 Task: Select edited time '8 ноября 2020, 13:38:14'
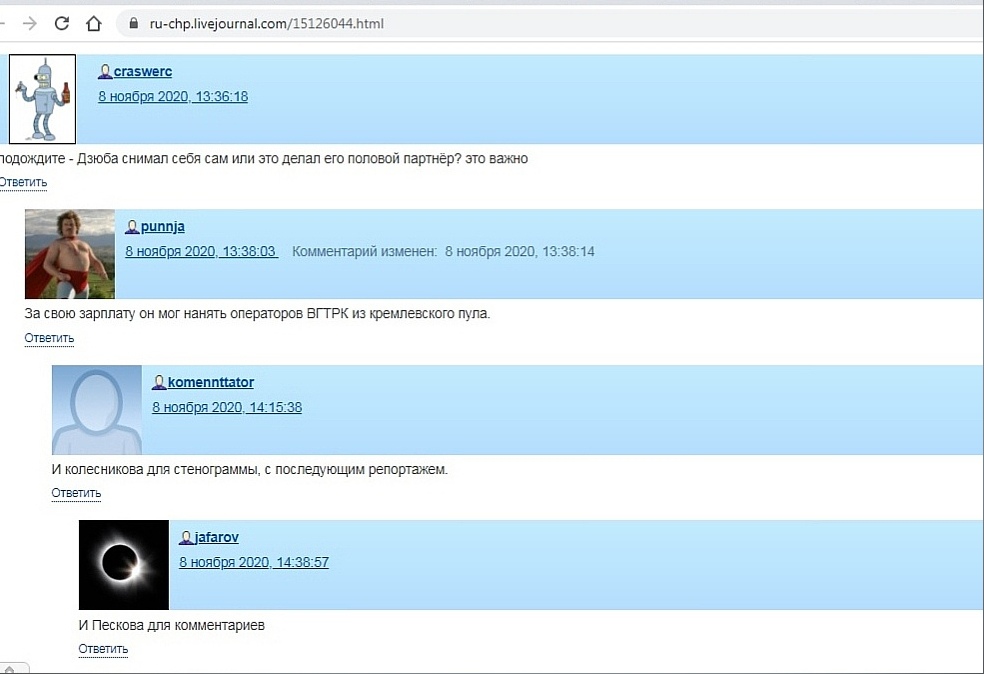tap(520, 252)
